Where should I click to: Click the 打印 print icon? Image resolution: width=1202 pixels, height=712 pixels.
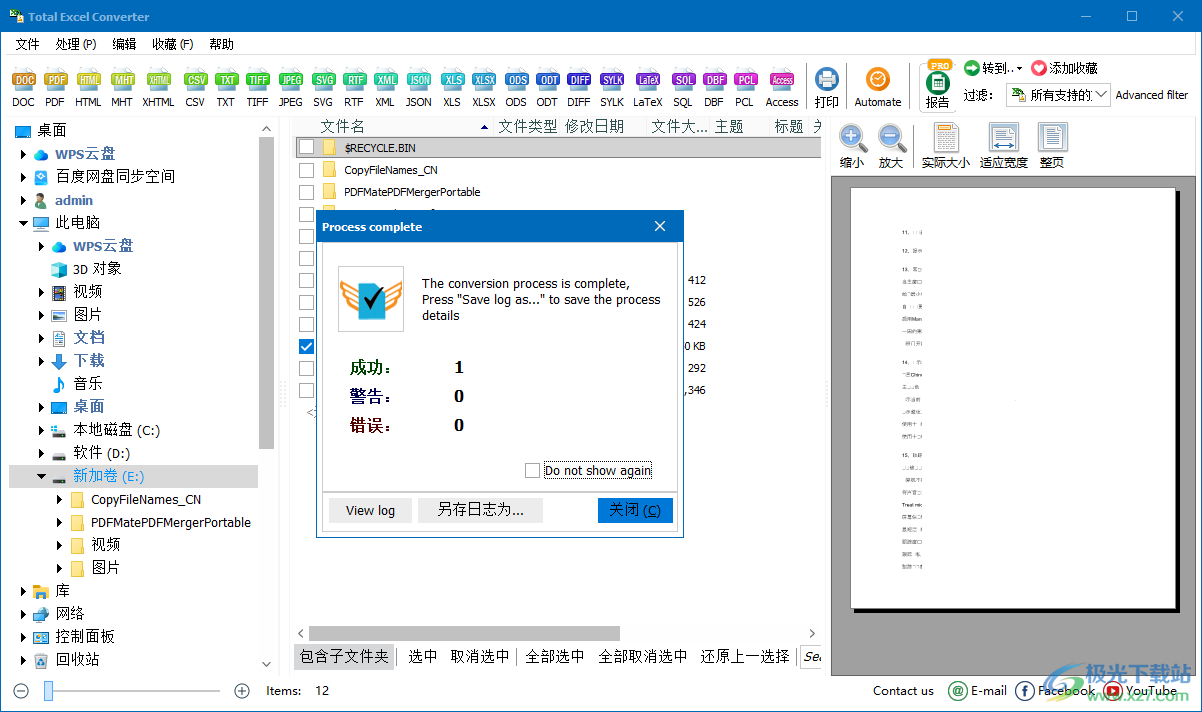(x=827, y=88)
